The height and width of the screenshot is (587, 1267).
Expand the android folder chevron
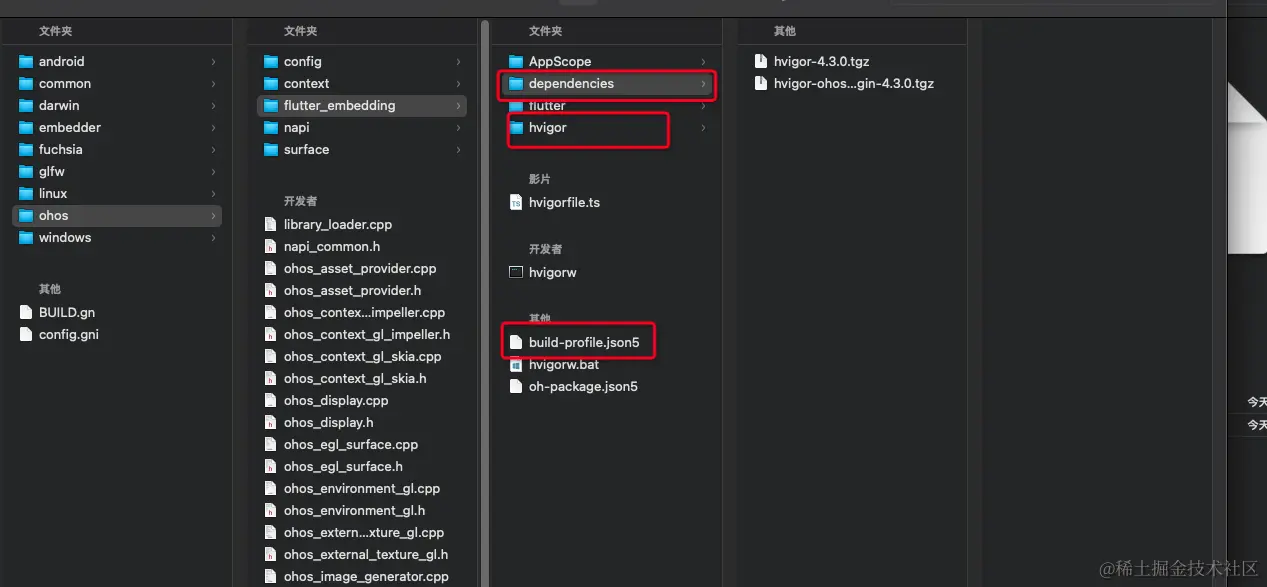coord(213,61)
